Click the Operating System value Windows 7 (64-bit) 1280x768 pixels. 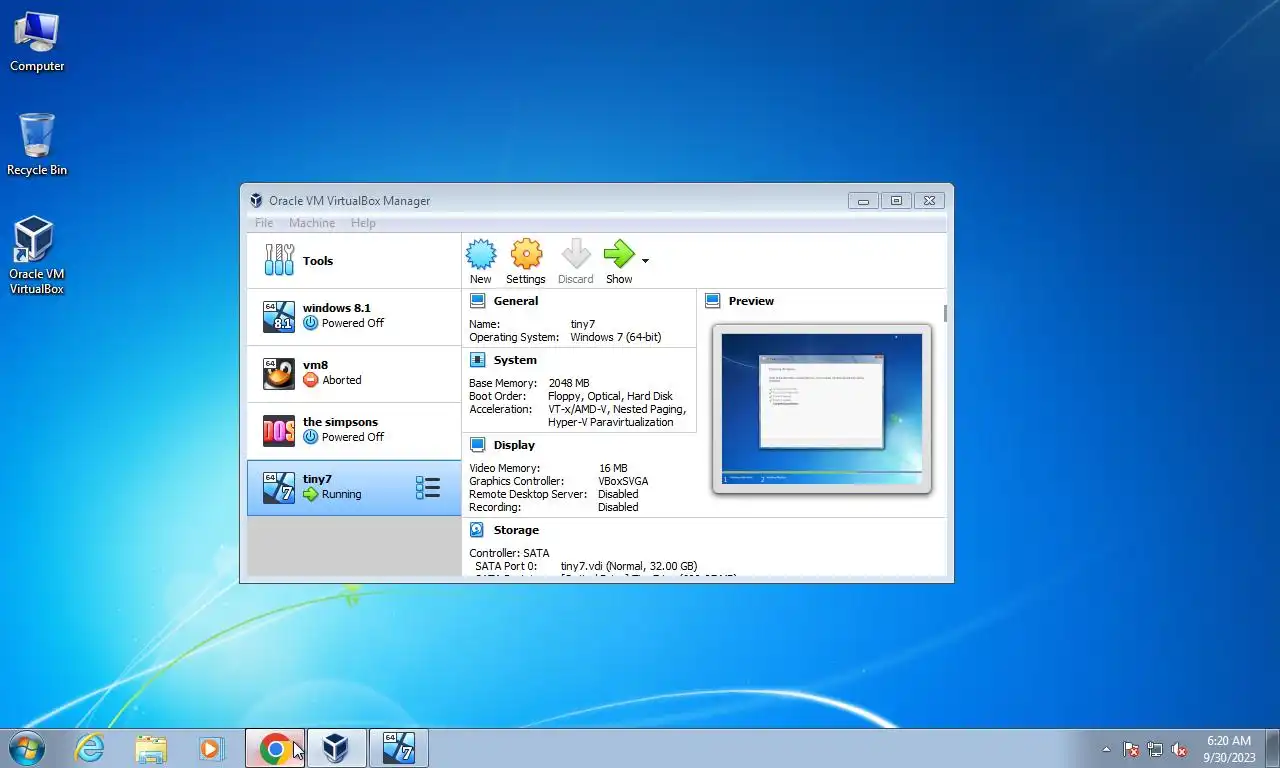pos(616,337)
